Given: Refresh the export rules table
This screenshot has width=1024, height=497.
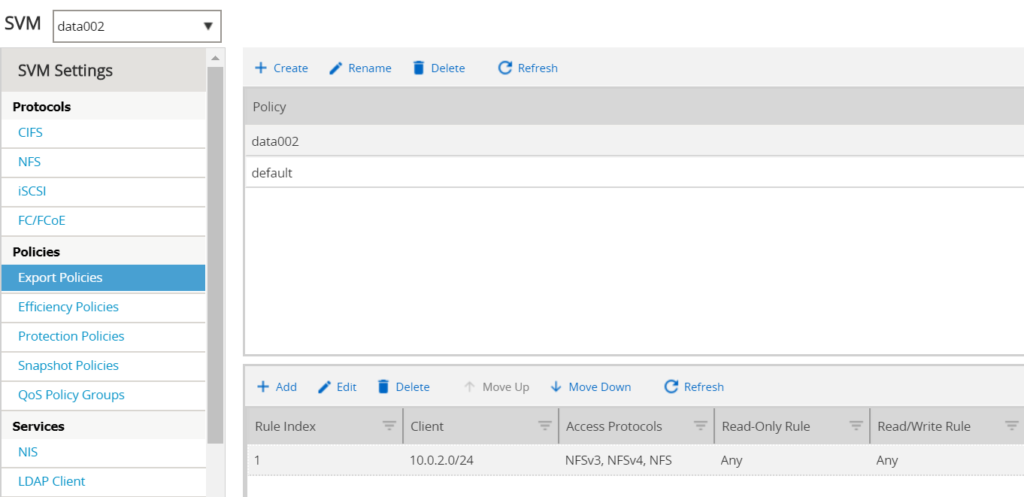Looking at the screenshot, I should tap(693, 387).
